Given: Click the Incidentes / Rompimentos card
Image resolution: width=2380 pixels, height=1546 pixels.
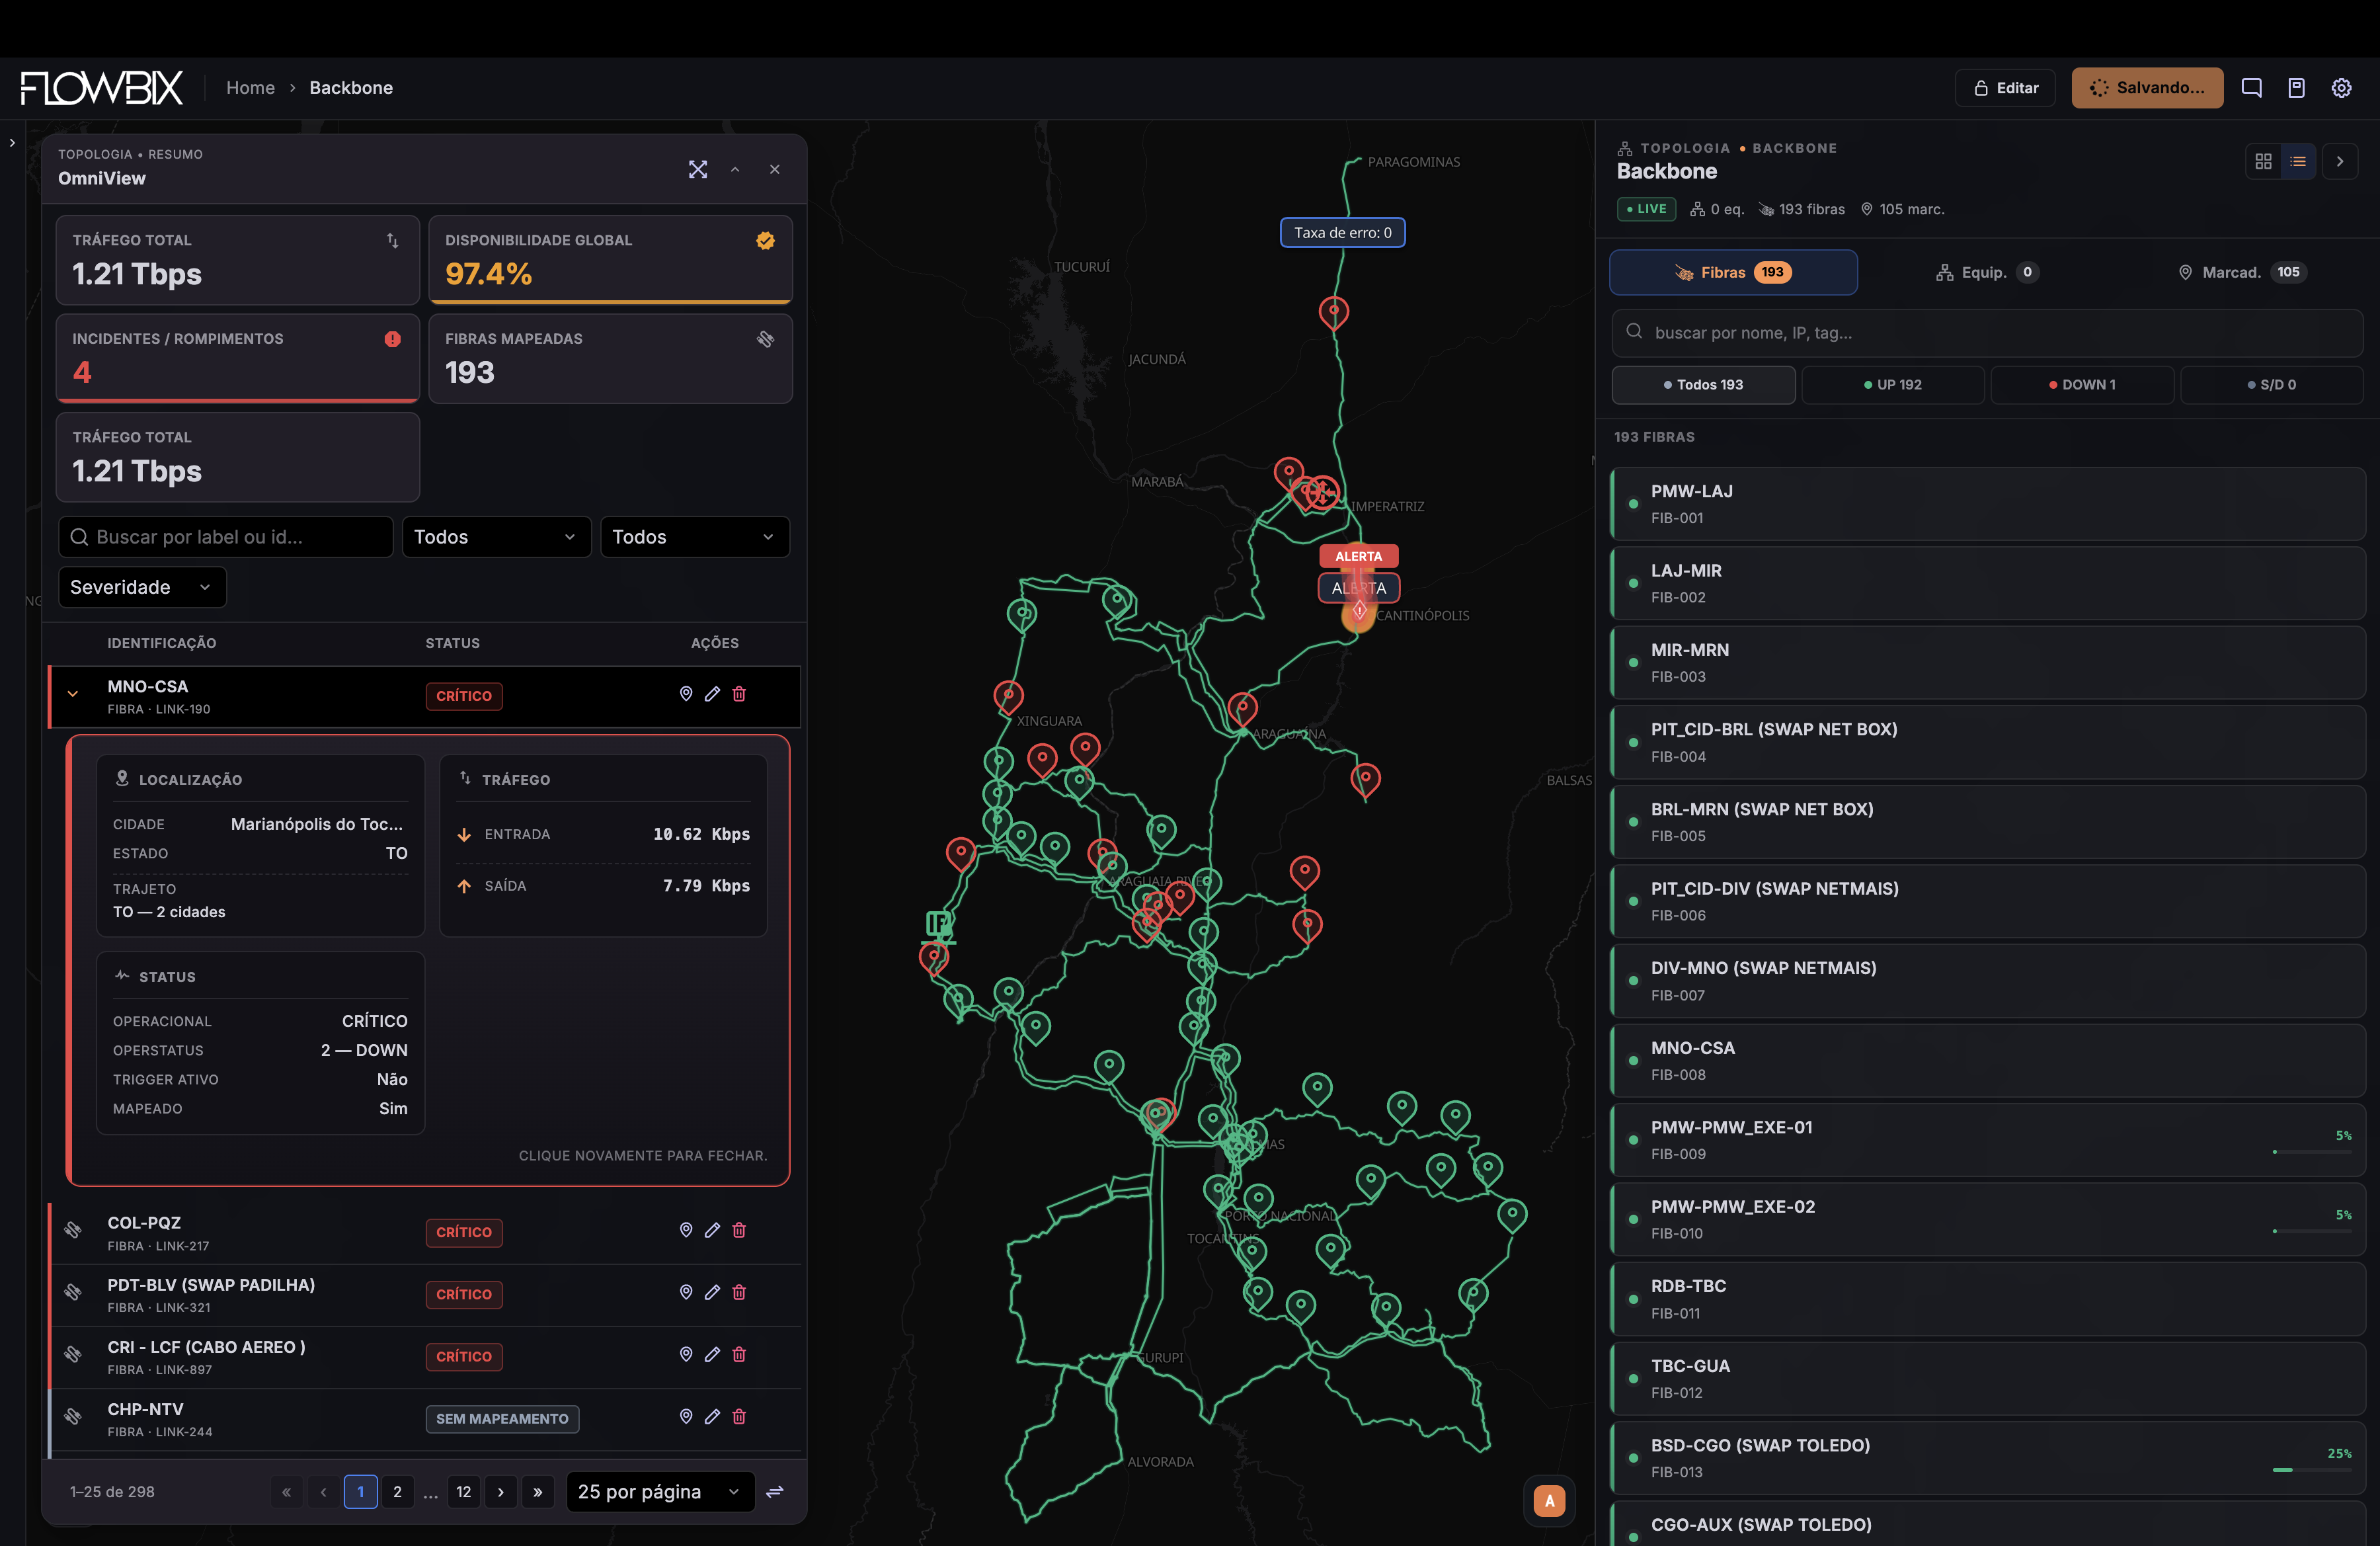Looking at the screenshot, I should pos(238,358).
